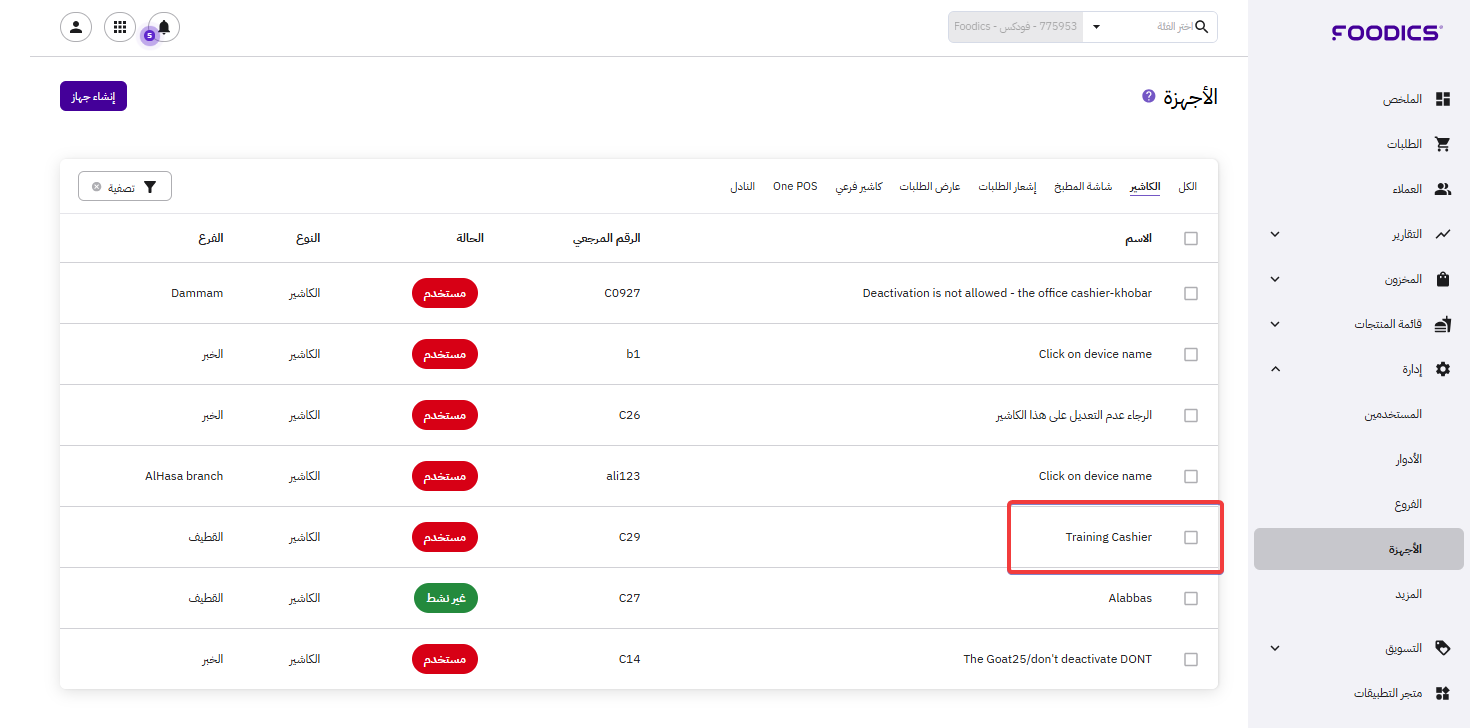Screen dimensions: 1474x728
Task: Click the purple create device button
Action: (93, 96)
